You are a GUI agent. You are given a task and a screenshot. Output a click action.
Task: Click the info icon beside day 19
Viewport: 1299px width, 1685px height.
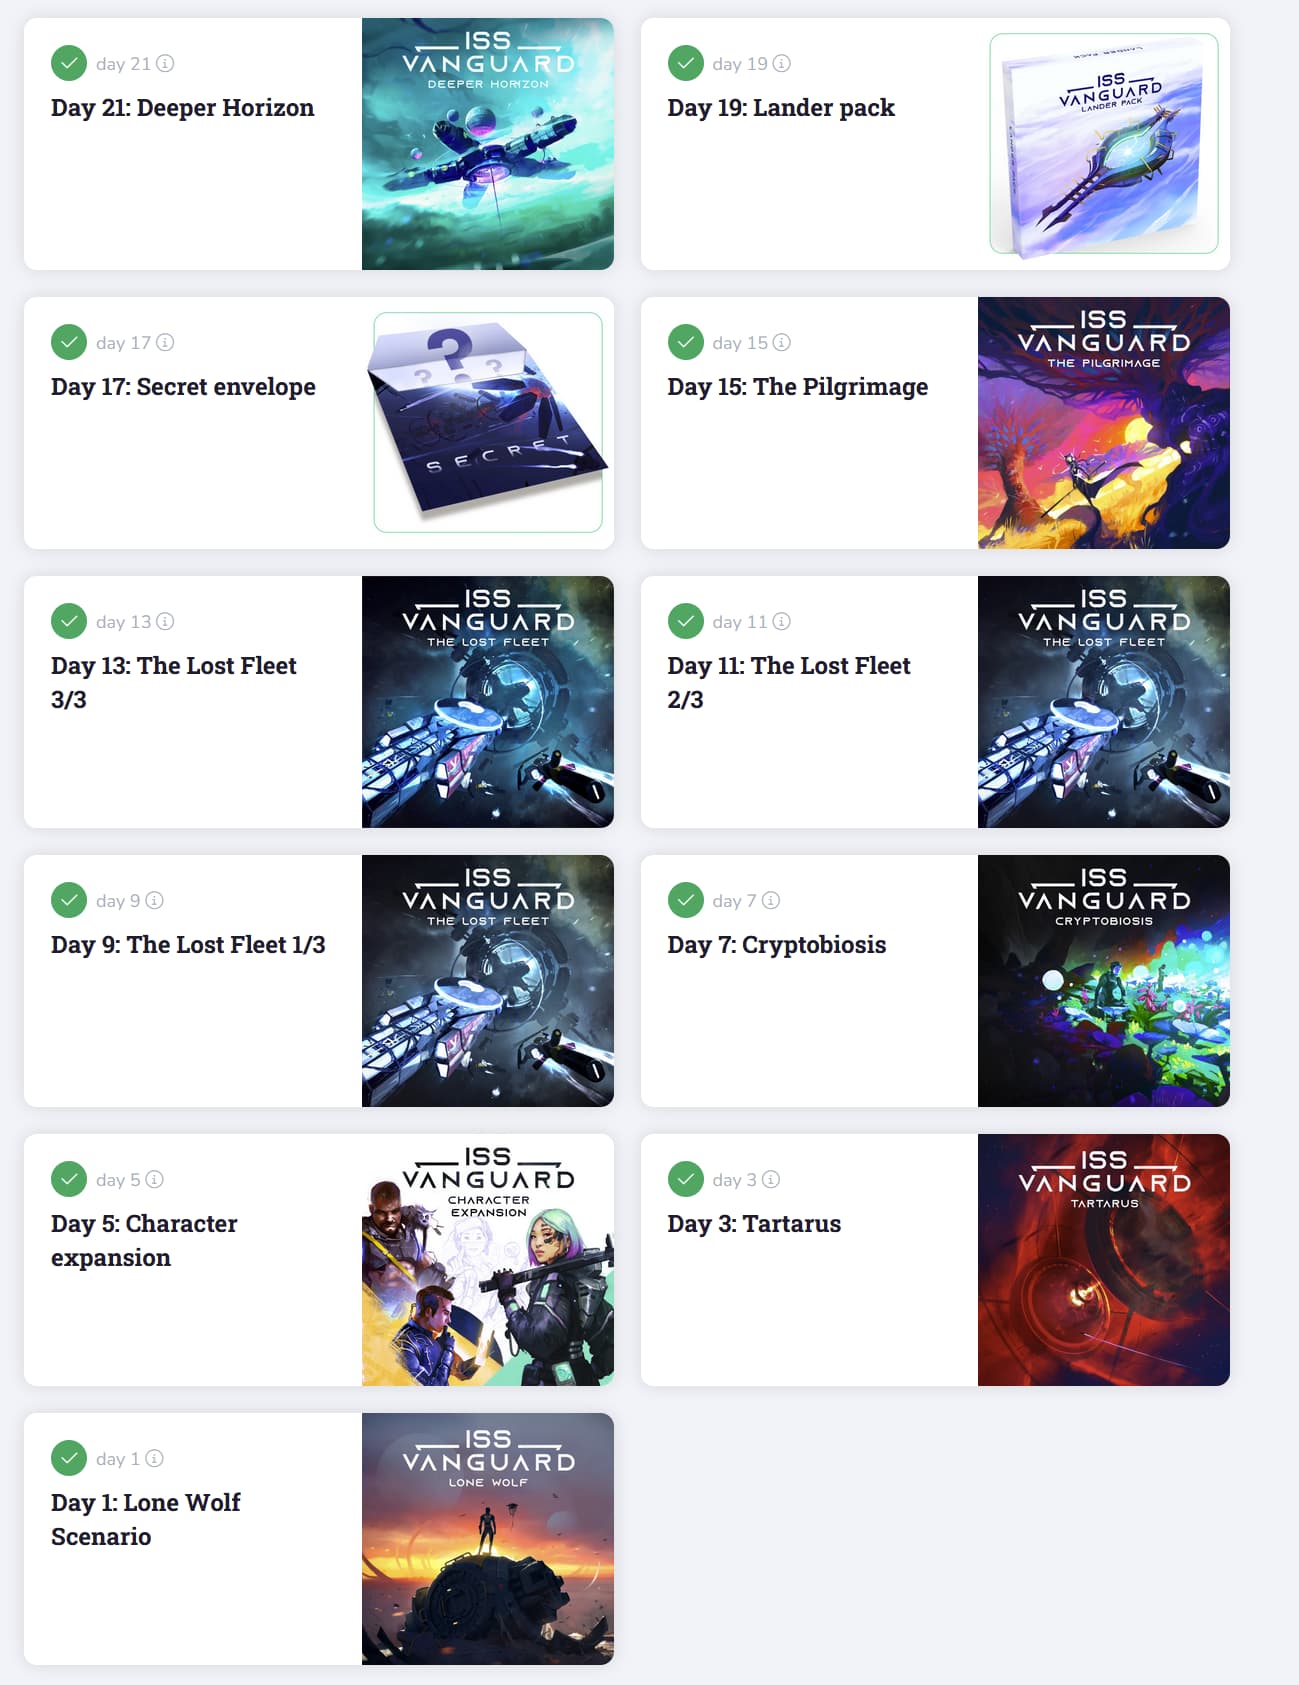point(782,64)
